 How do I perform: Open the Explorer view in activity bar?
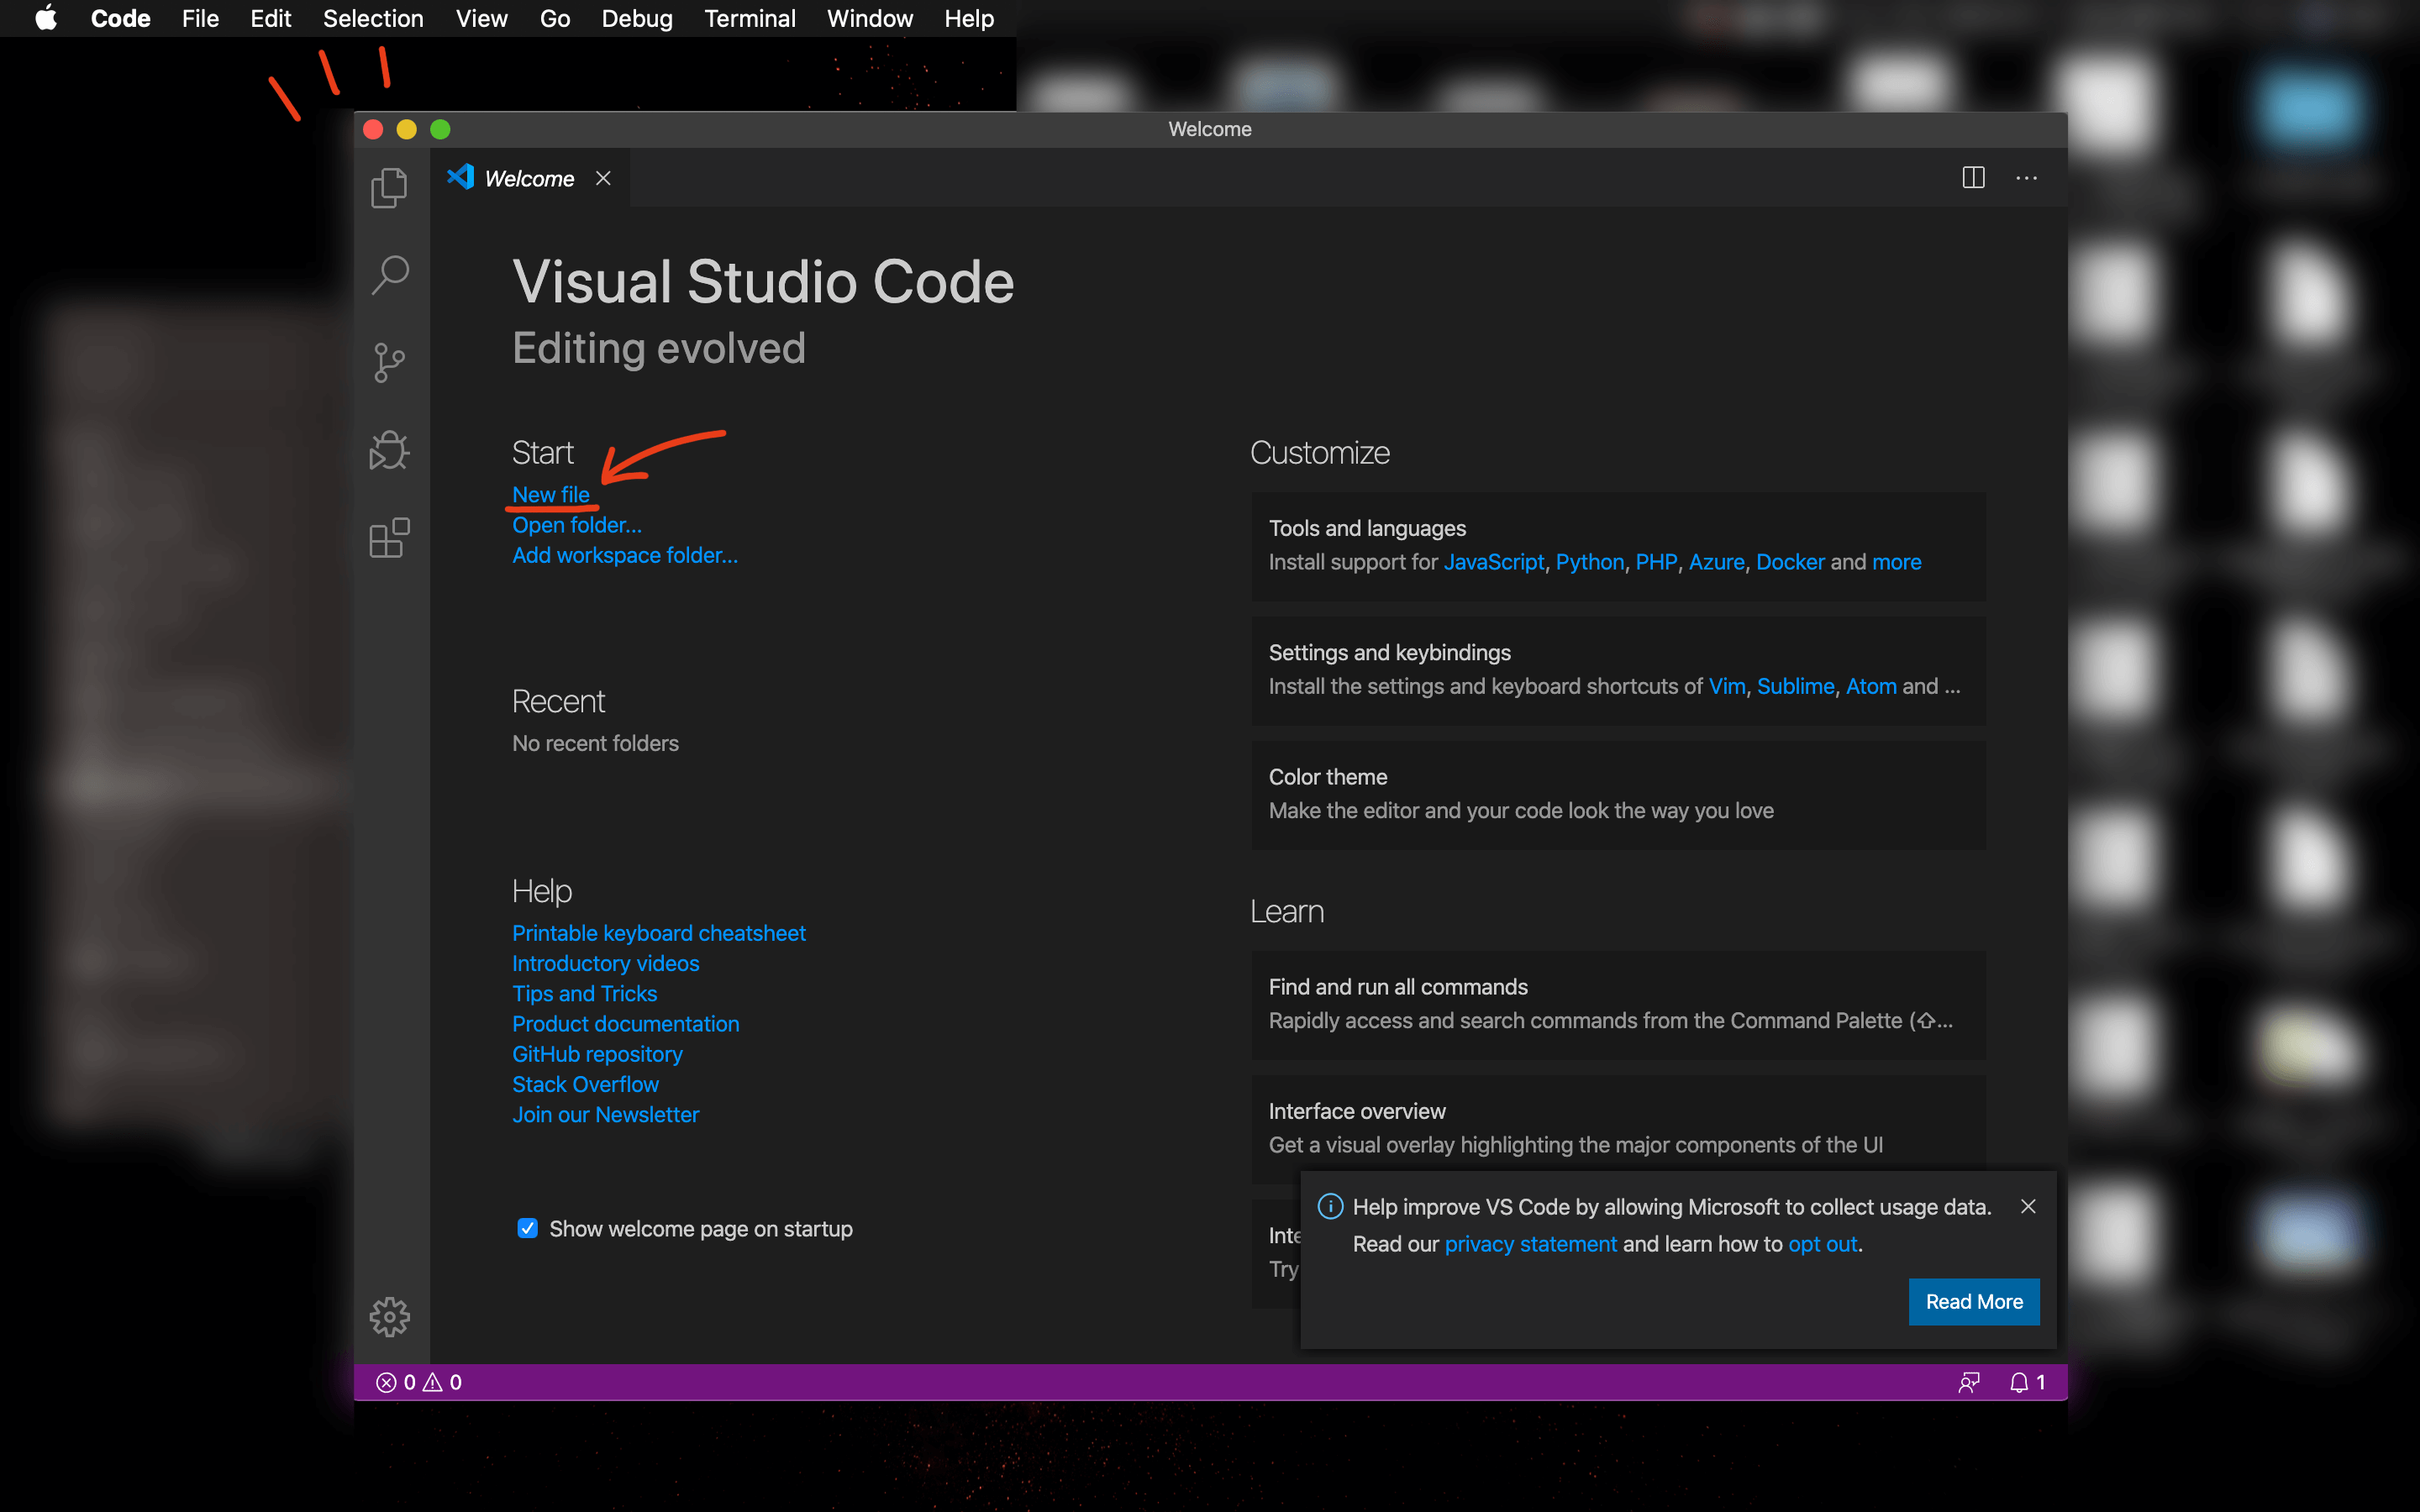389,187
